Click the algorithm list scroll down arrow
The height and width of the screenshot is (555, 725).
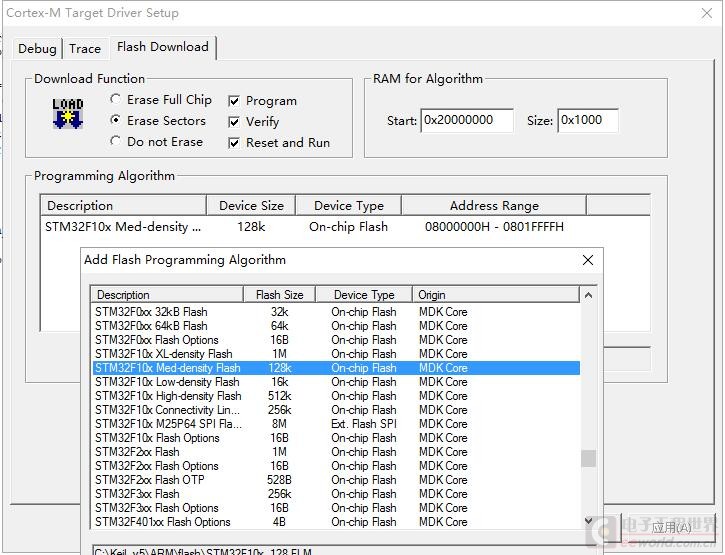pos(588,521)
